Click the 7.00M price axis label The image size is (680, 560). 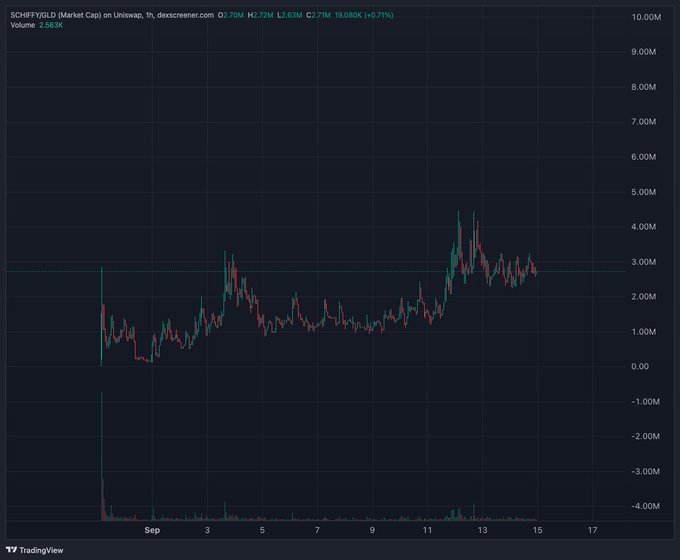(x=644, y=122)
